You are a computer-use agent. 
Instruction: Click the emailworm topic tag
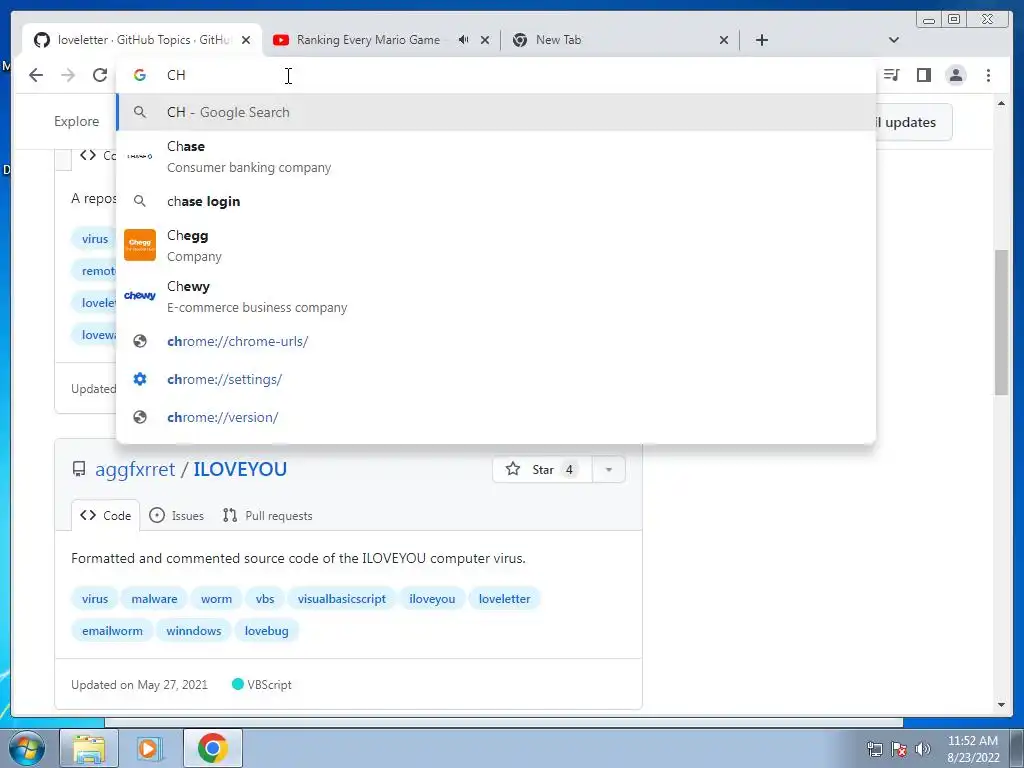112,631
